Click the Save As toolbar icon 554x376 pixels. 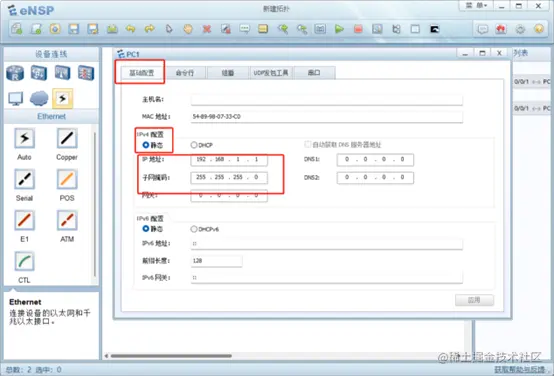coord(93,29)
